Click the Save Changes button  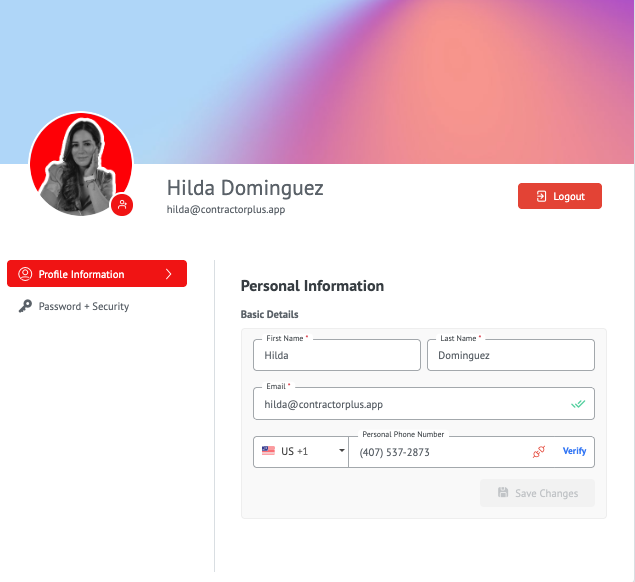[537, 493]
